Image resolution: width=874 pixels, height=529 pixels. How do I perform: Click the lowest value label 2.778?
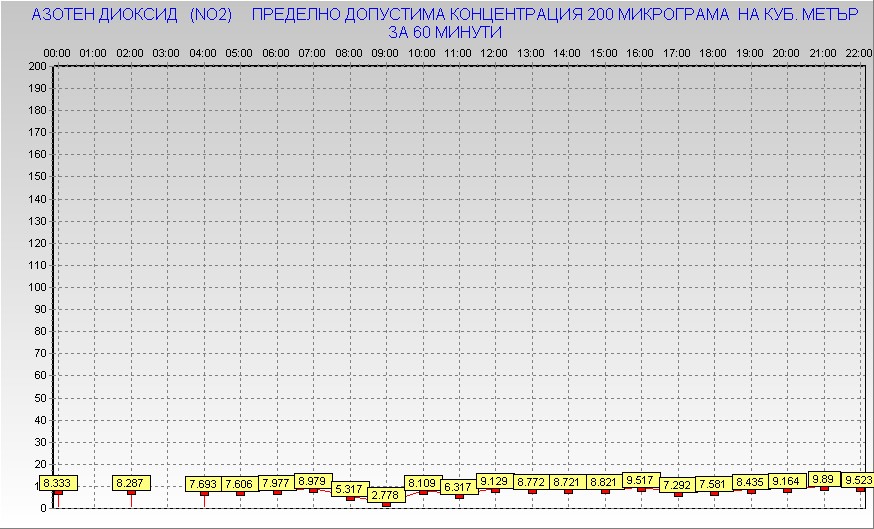(386, 495)
